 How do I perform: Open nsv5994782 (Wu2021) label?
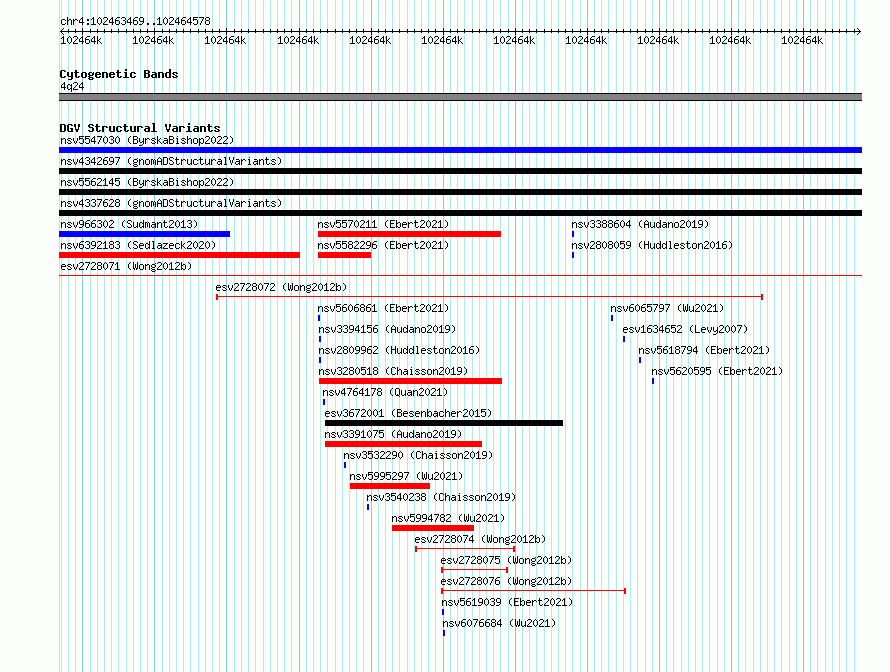coord(448,518)
